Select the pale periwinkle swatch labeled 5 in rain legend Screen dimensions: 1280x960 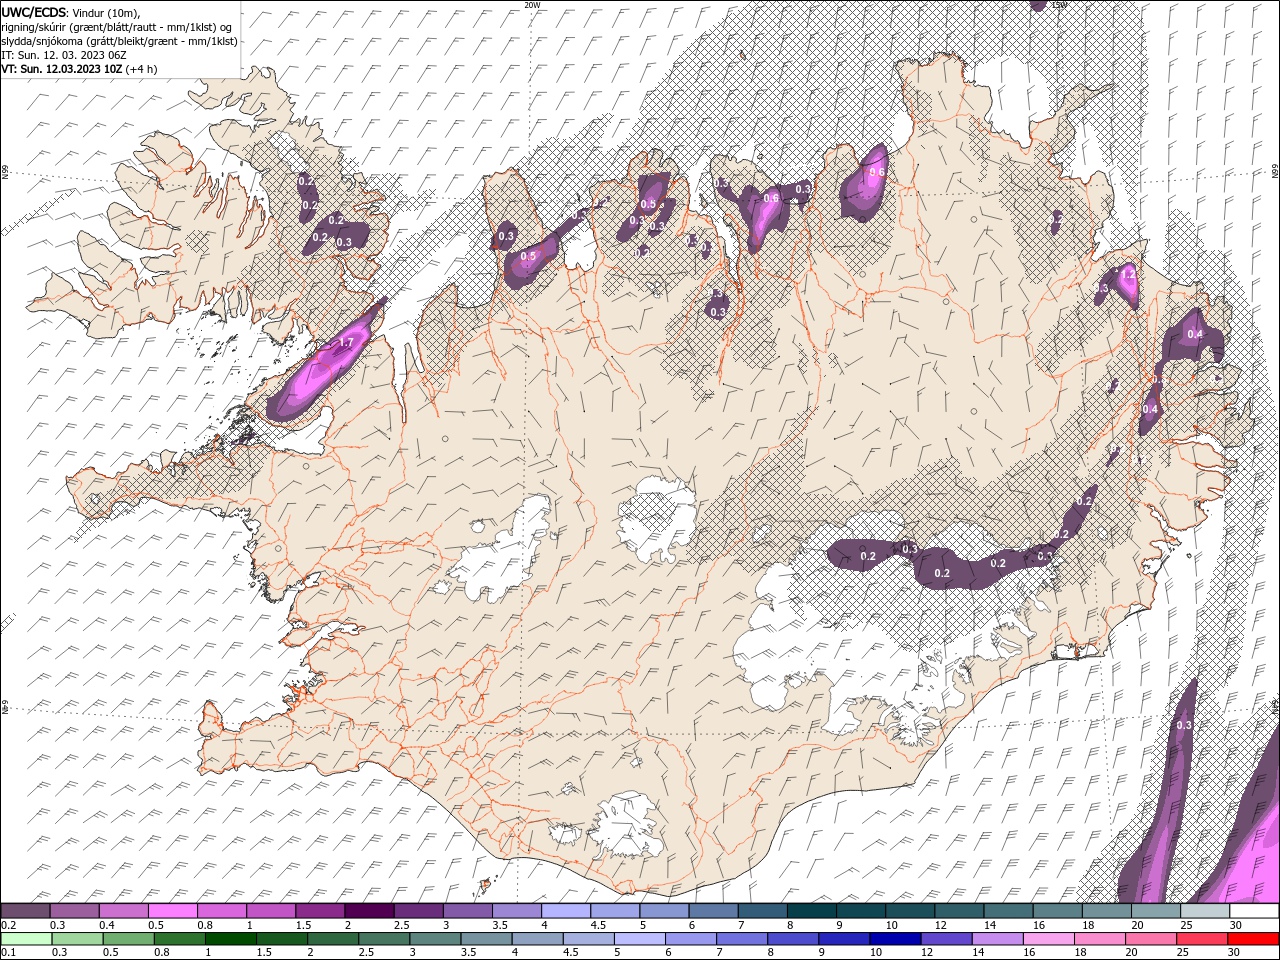(640, 939)
